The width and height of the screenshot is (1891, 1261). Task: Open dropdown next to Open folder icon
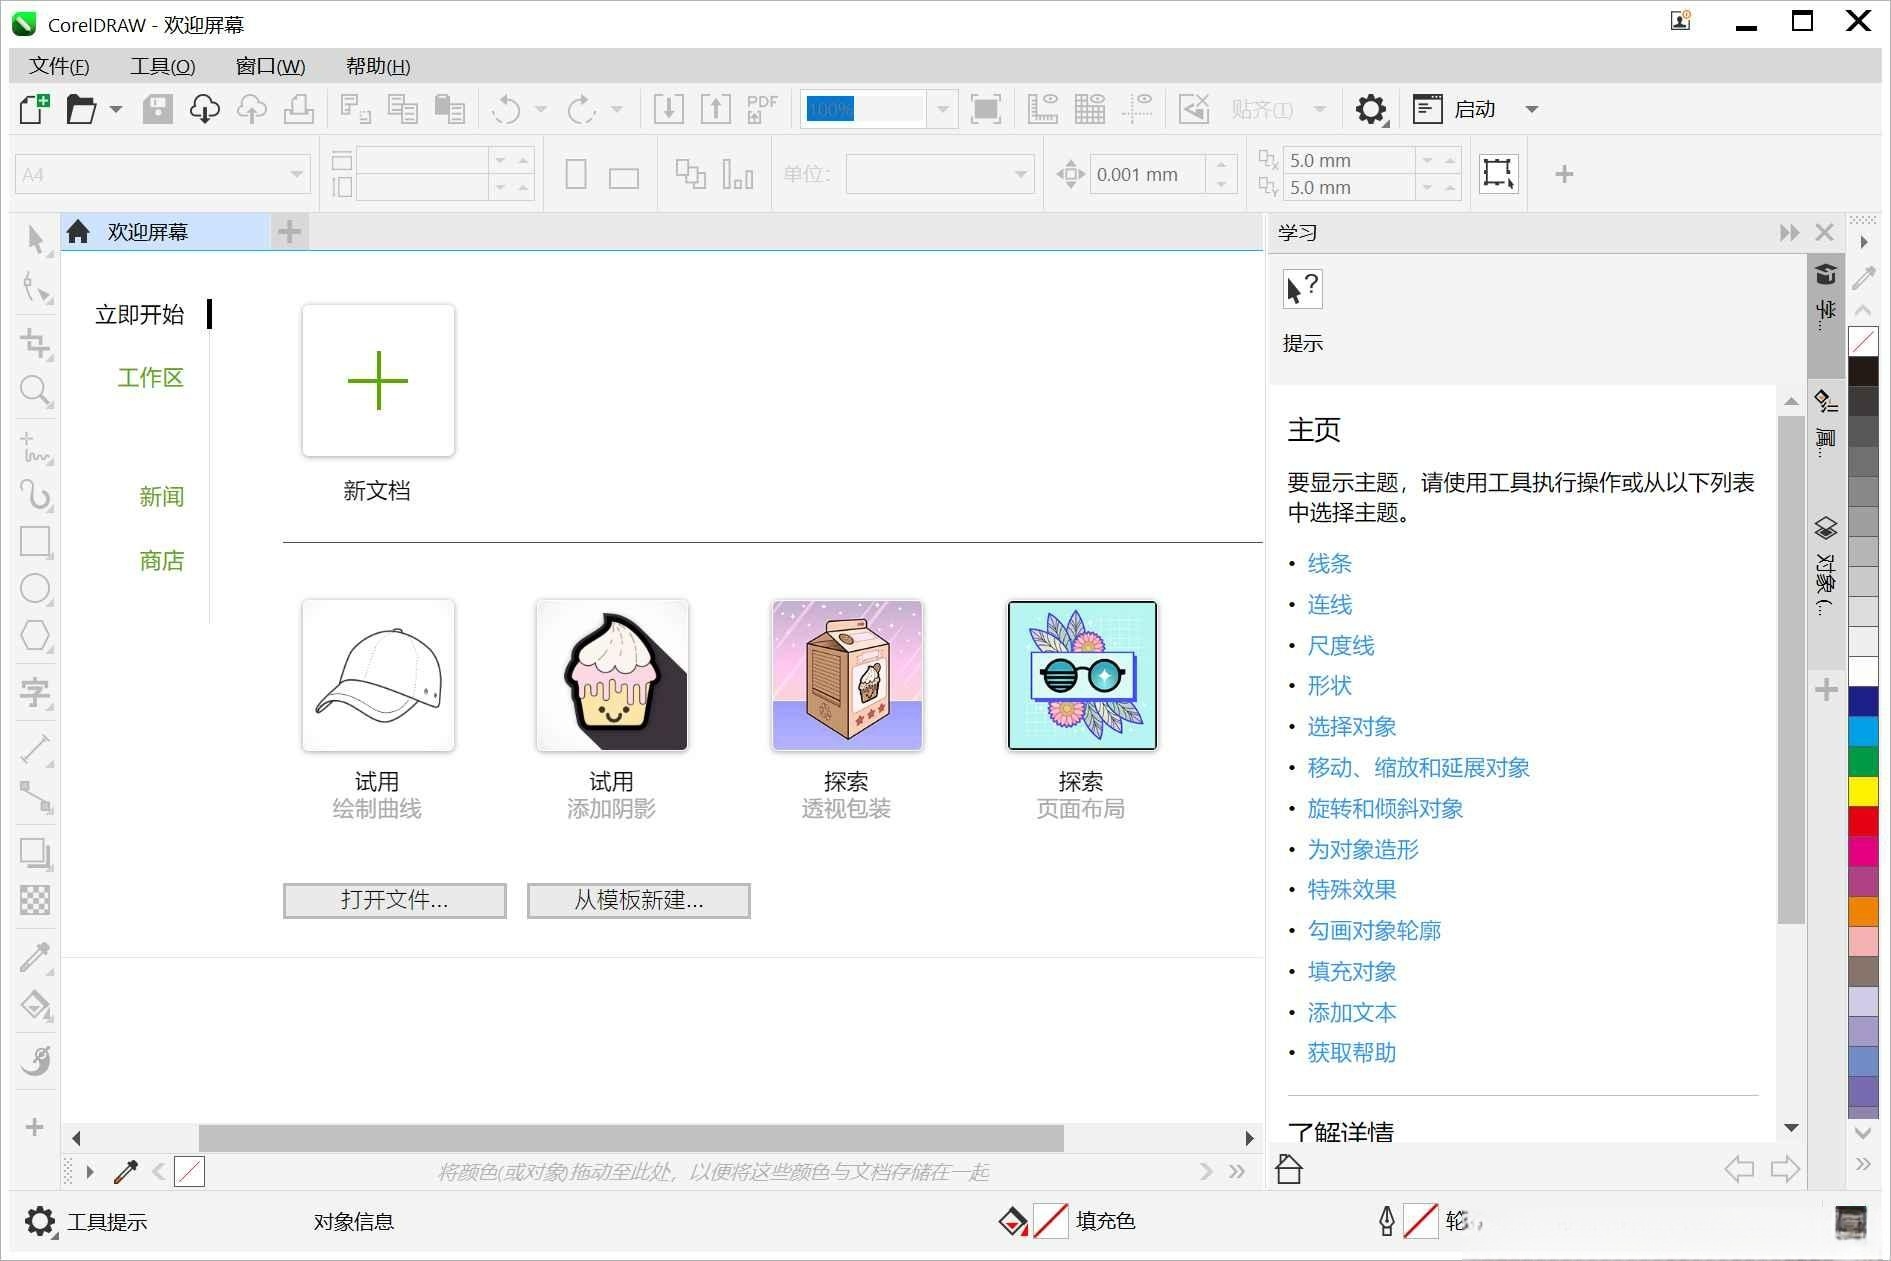coord(116,109)
